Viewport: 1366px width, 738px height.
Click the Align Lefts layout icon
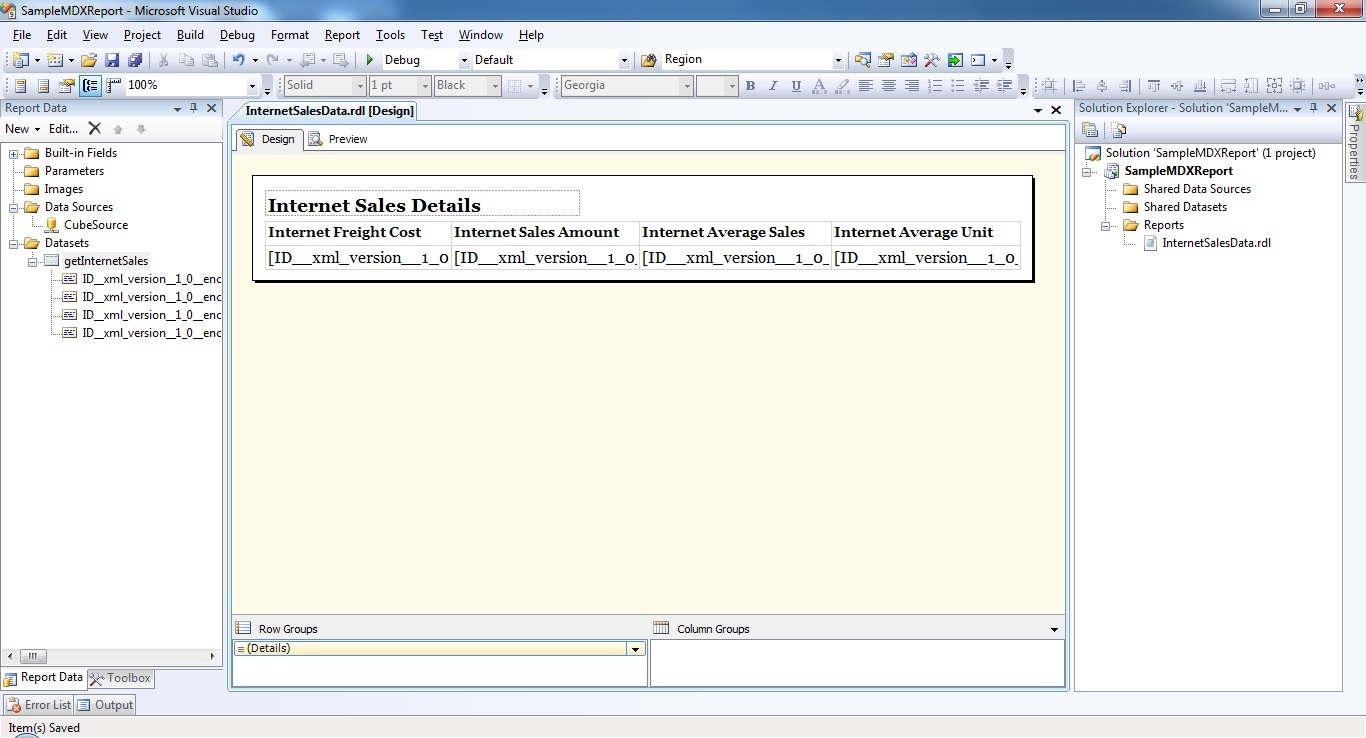click(x=1078, y=86)
